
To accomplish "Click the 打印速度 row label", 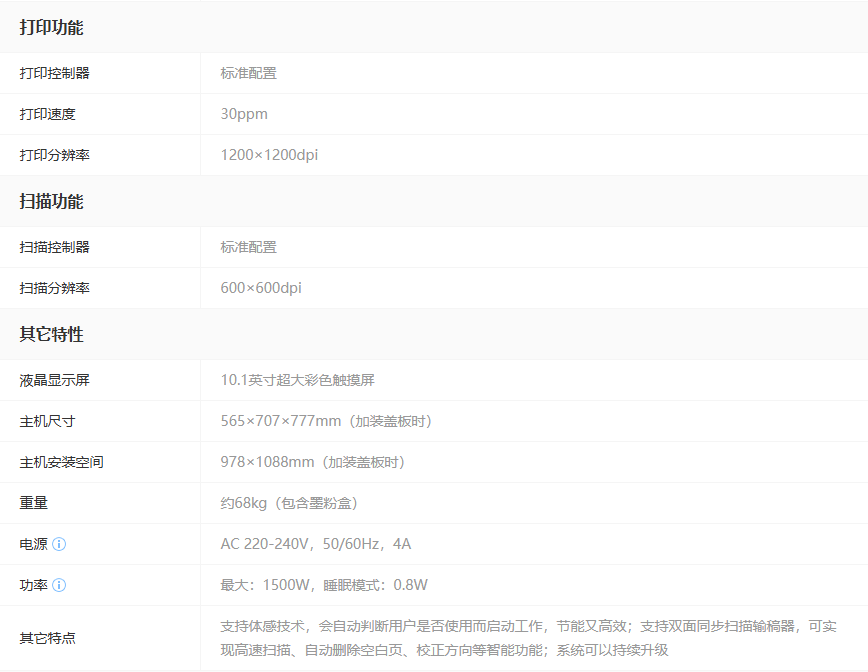I will pos(47,114).
